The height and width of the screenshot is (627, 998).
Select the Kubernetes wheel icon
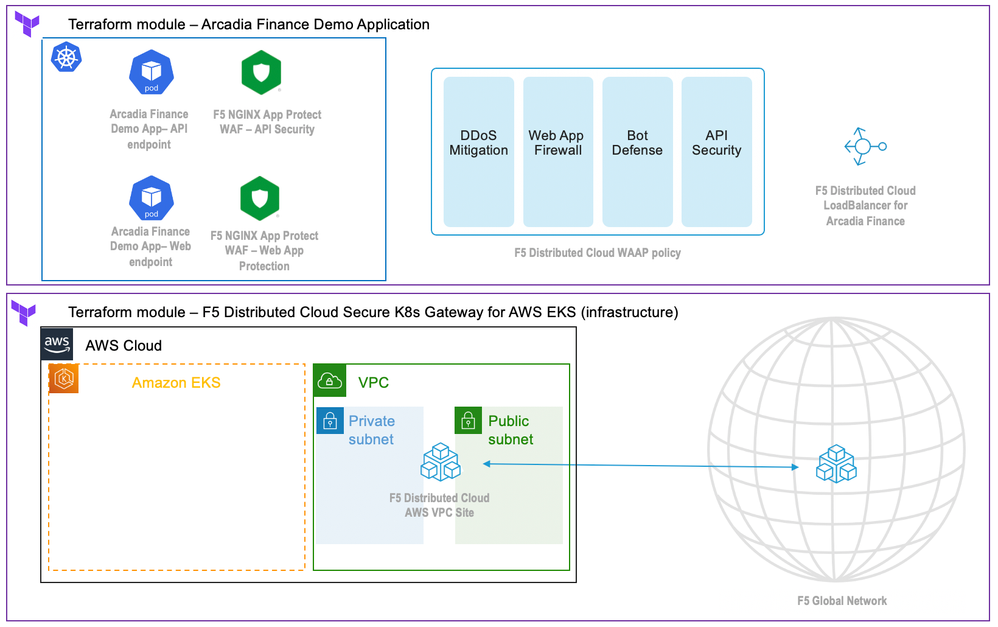[66, 57]
